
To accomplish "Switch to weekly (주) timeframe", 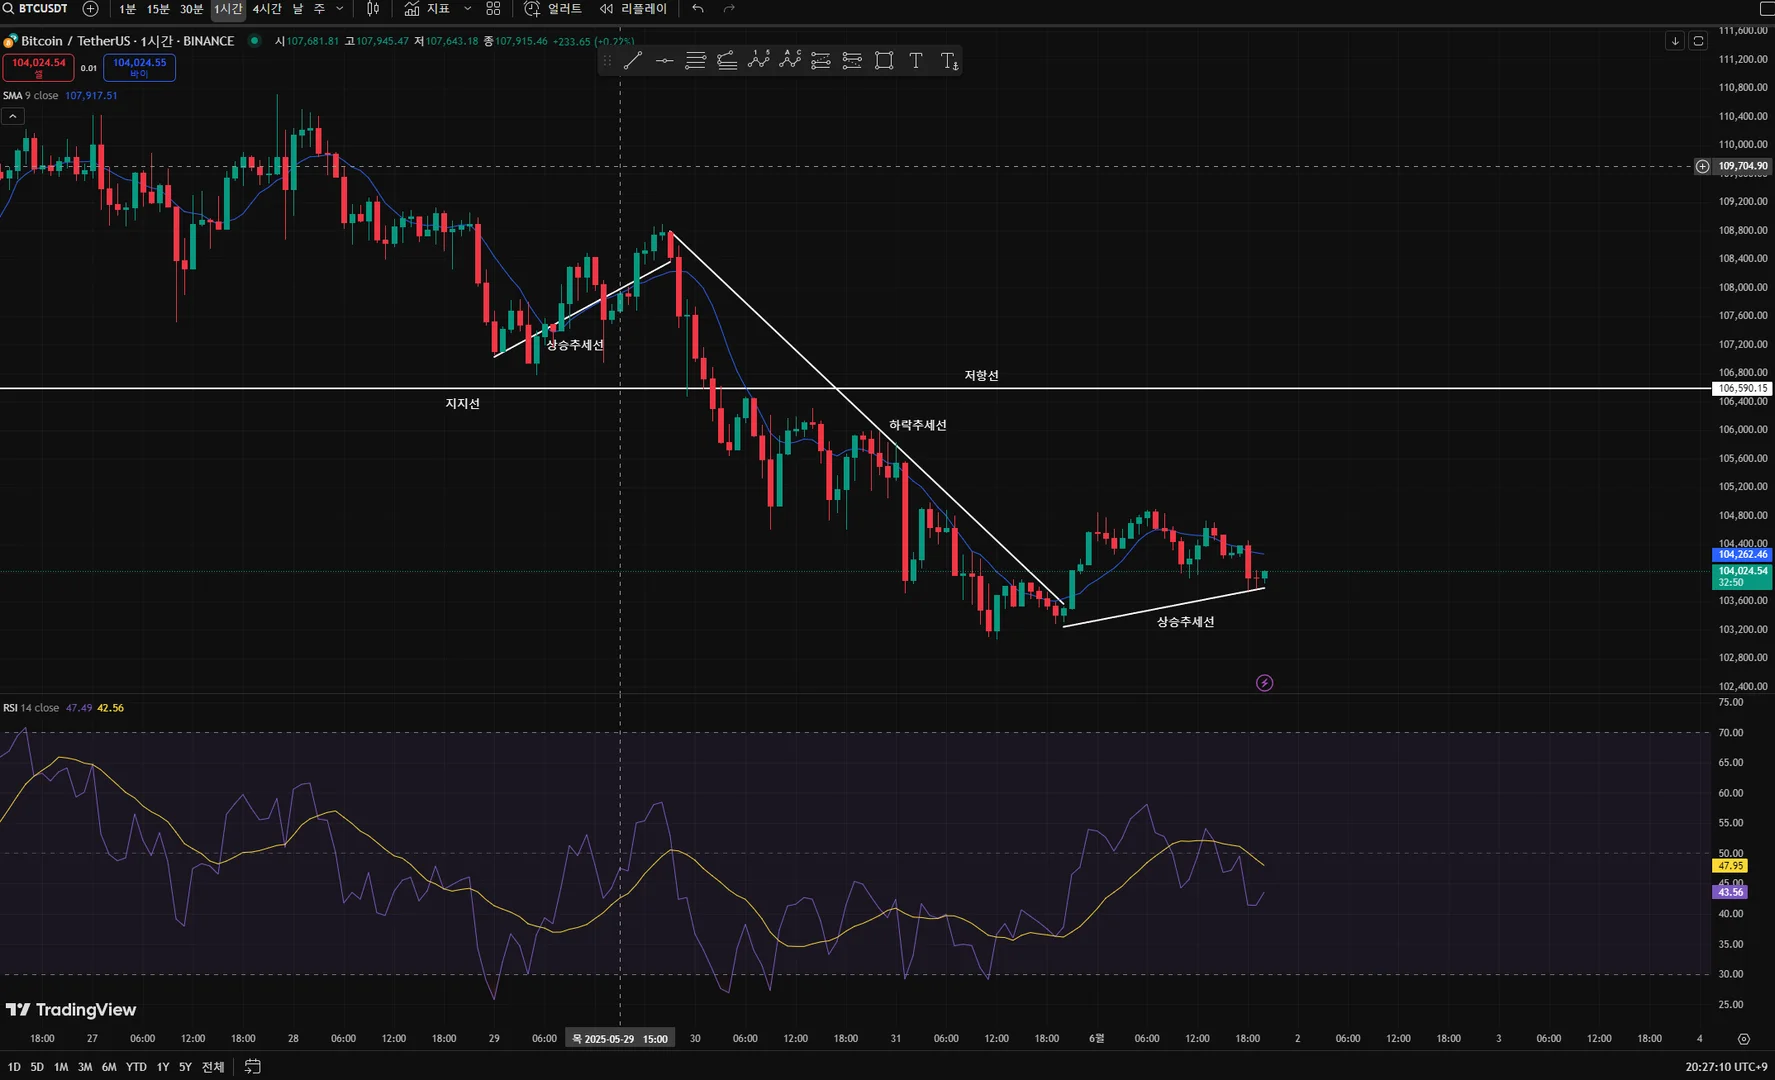I will click(319, 9).
